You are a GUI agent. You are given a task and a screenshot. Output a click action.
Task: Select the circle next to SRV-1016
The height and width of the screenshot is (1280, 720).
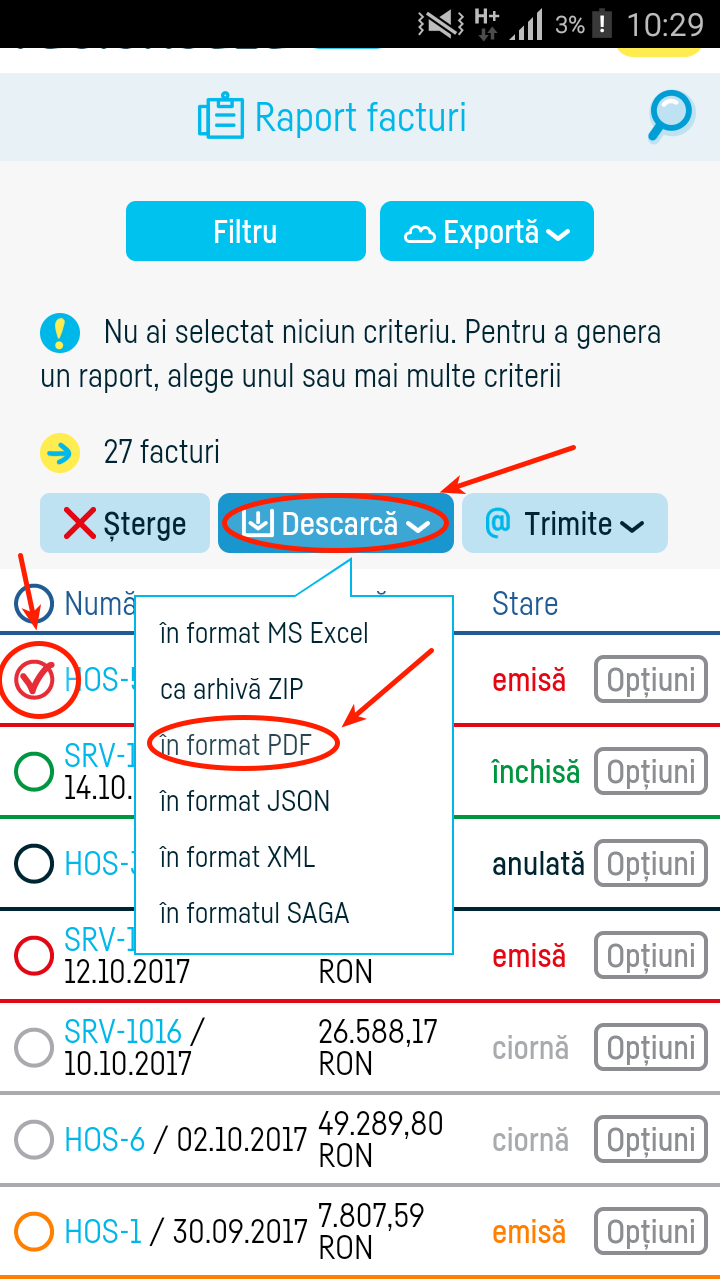pyautogui.click(x=33, y=1046)
